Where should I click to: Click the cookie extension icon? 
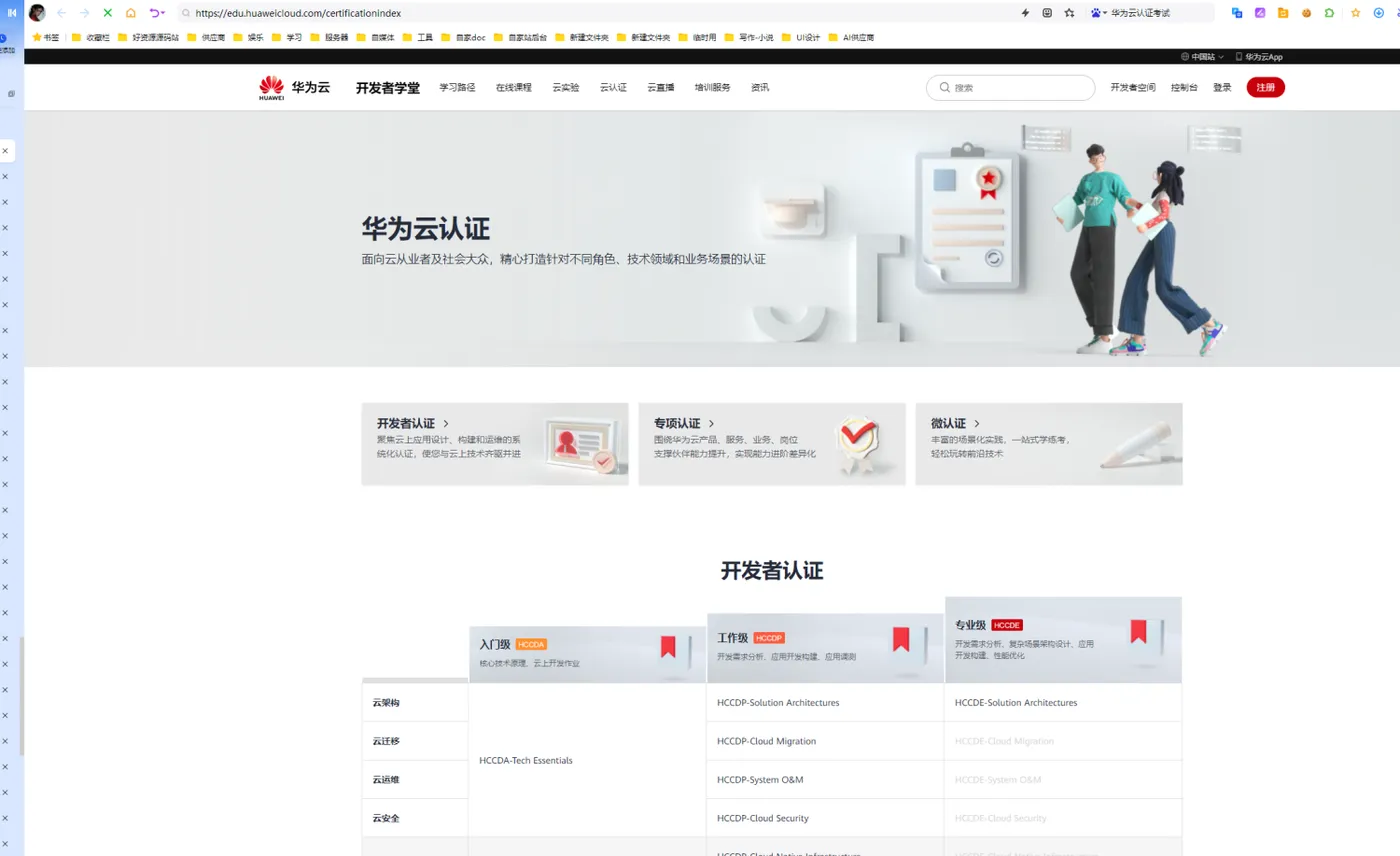click(x=1307, y=13)
